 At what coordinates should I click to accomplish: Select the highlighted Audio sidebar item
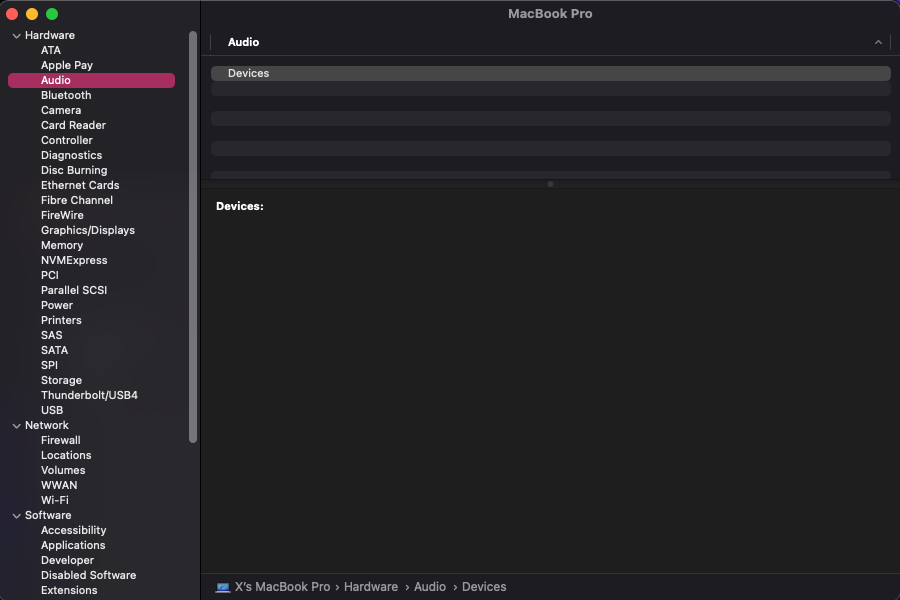coord(91,80)
